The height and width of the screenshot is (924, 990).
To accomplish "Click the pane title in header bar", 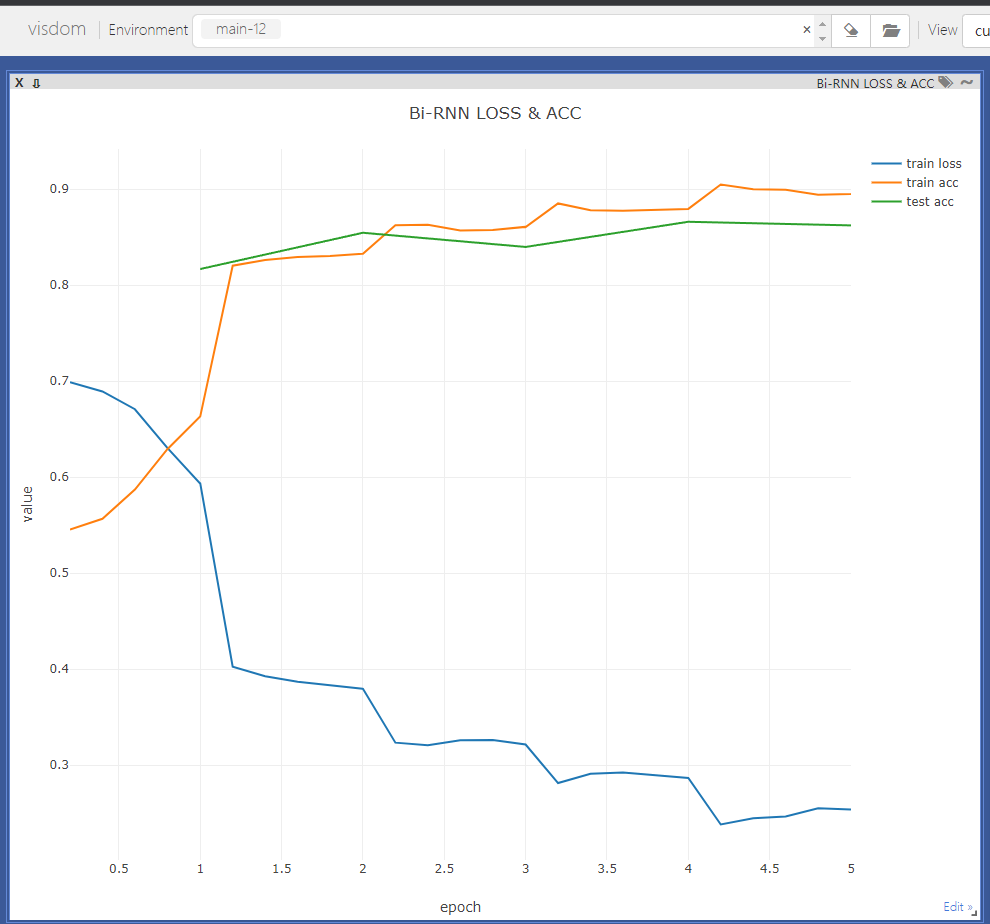I will point(875,83).
